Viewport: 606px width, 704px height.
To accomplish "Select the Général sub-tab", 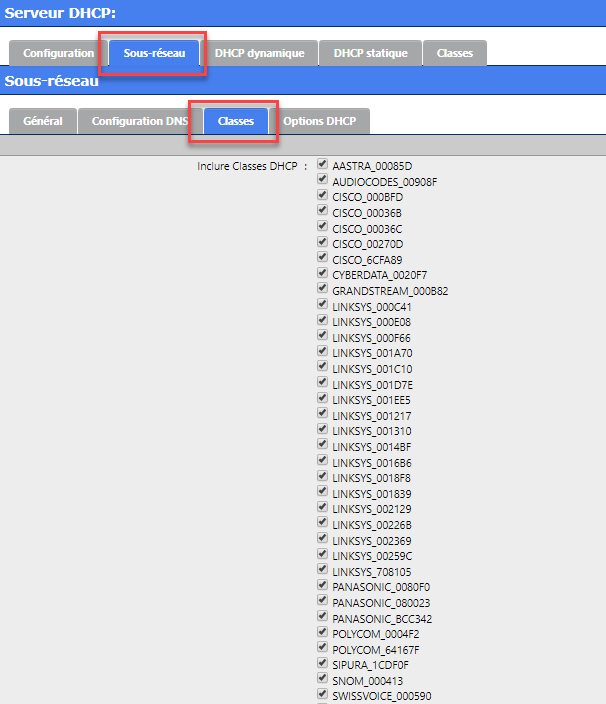I will [x=43, y=121].
